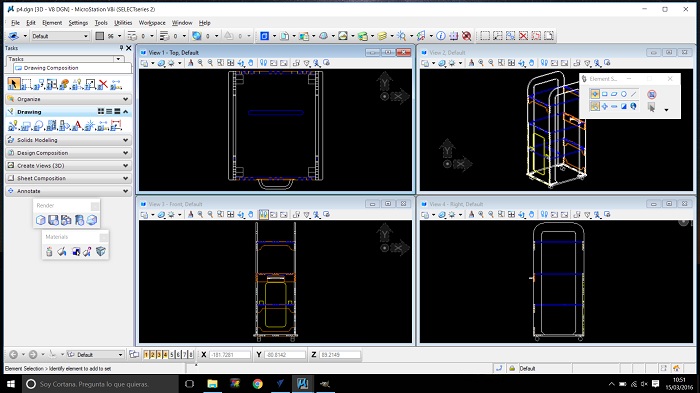
Task: Click the Pan View hand icon in View 1
Action: point(251,63)
